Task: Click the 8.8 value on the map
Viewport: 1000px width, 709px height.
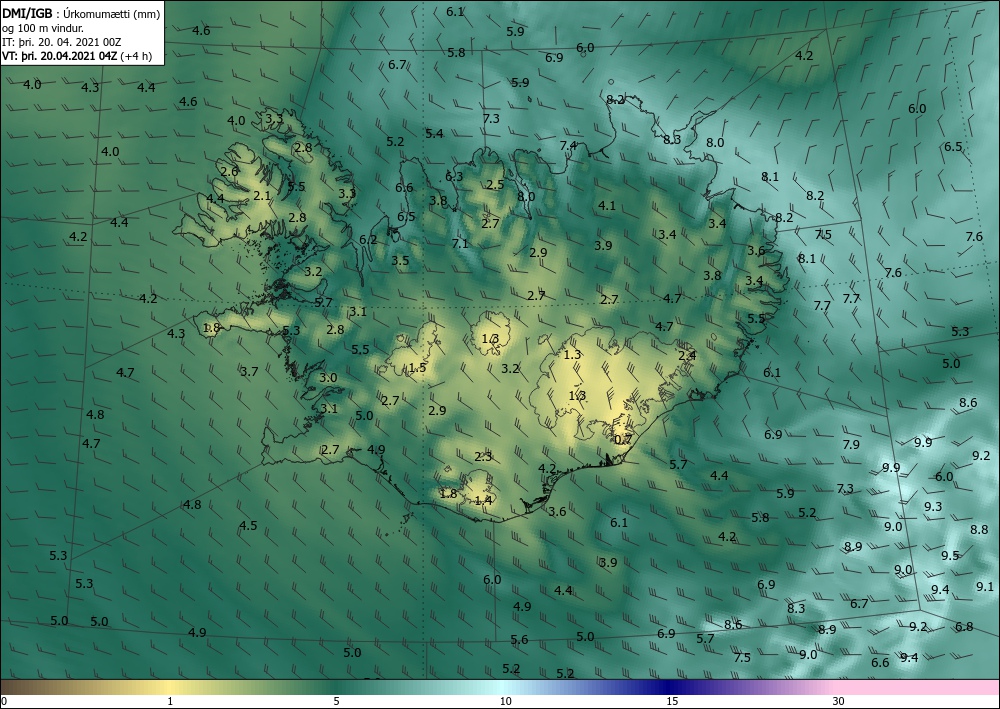Action: point(979,530)
